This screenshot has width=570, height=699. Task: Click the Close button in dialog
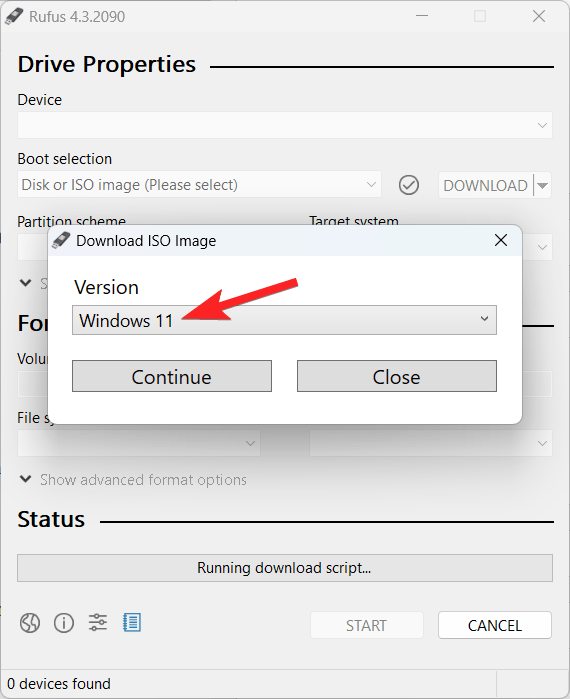pyautogui.click(x=397, y=376)
